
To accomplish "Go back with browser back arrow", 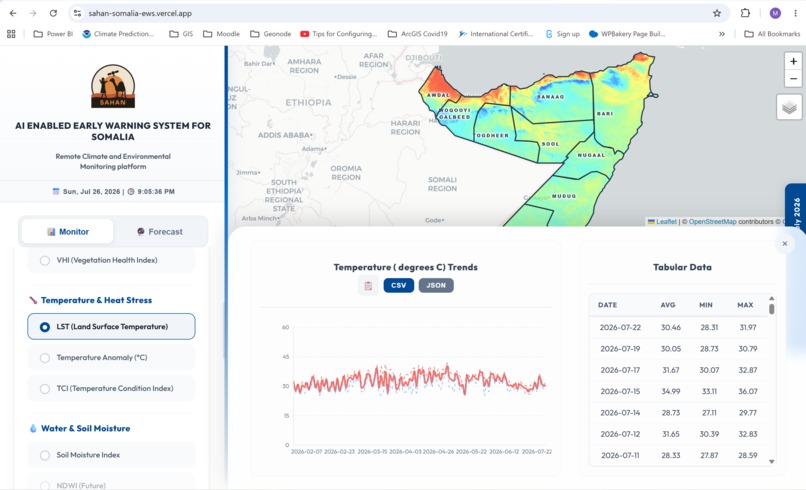I will 13,13.
